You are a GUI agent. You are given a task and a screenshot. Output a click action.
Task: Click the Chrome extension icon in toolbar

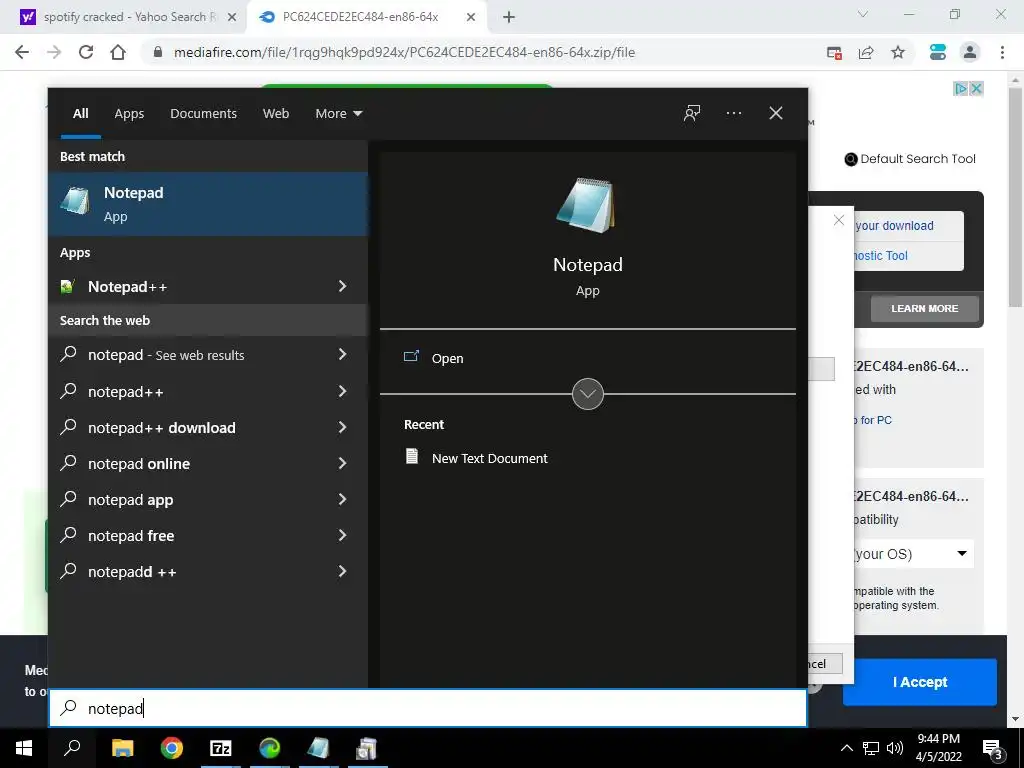click(x=938, y=52)
